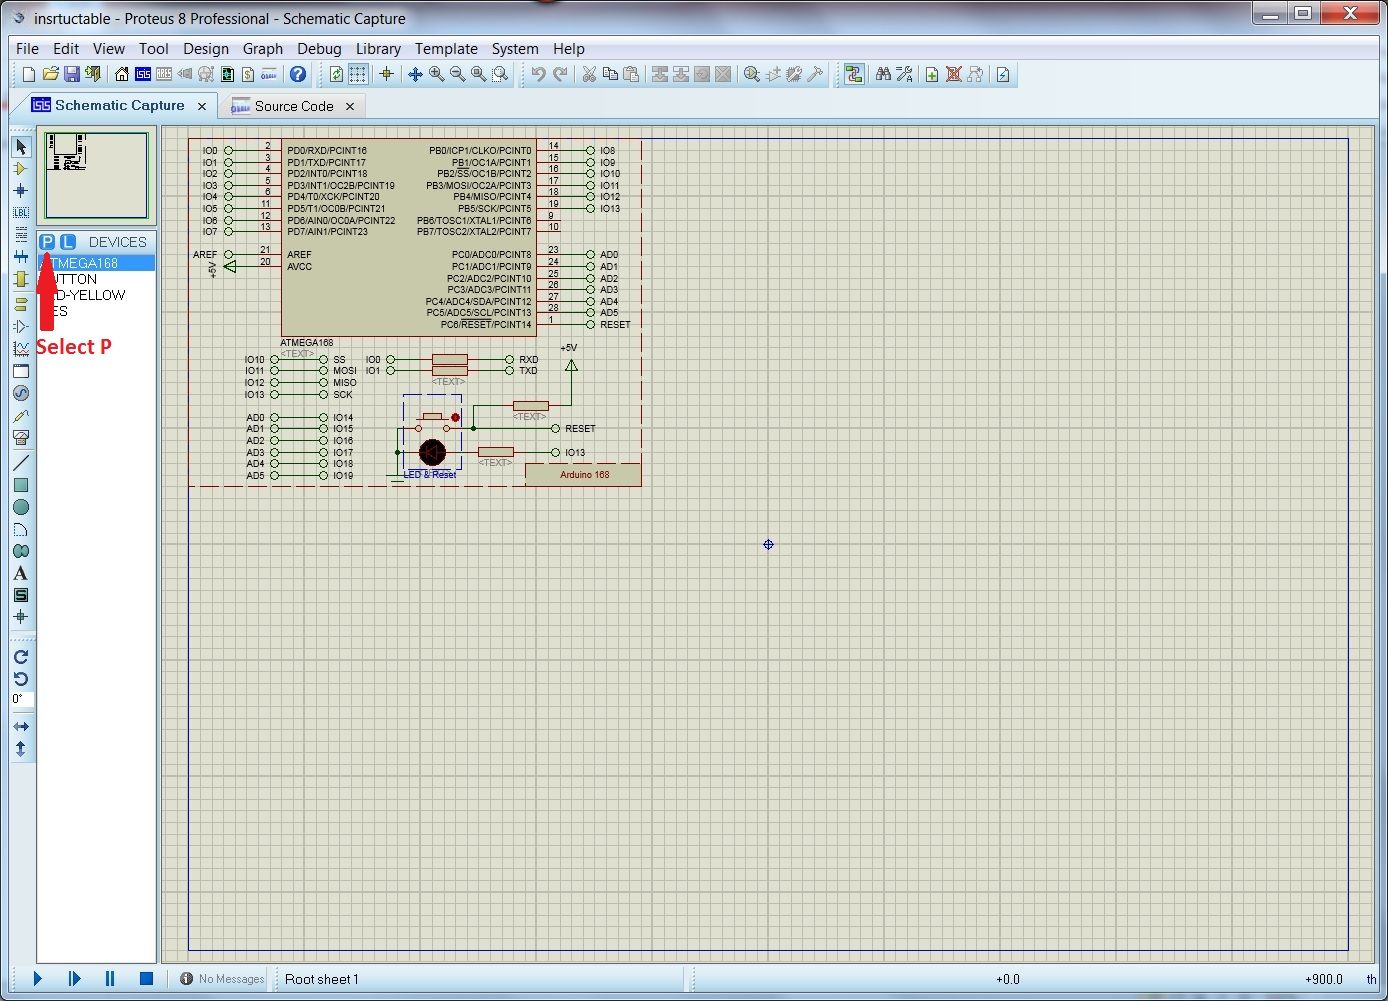Open the Library menu
This screenshot has height=1001, width=1388.
pos(378,48)
